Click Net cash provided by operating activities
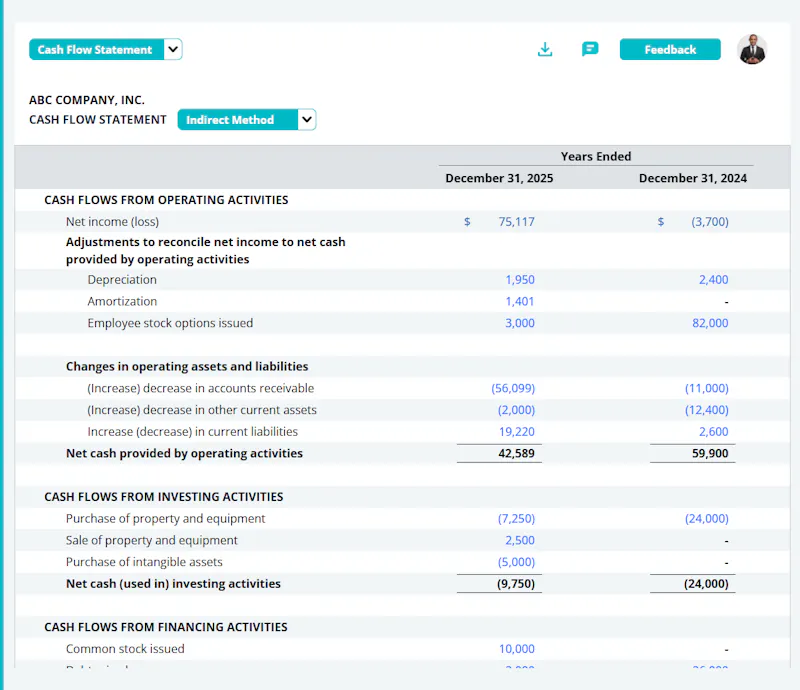Screen dimensions: 800x690 coord(184,453)
